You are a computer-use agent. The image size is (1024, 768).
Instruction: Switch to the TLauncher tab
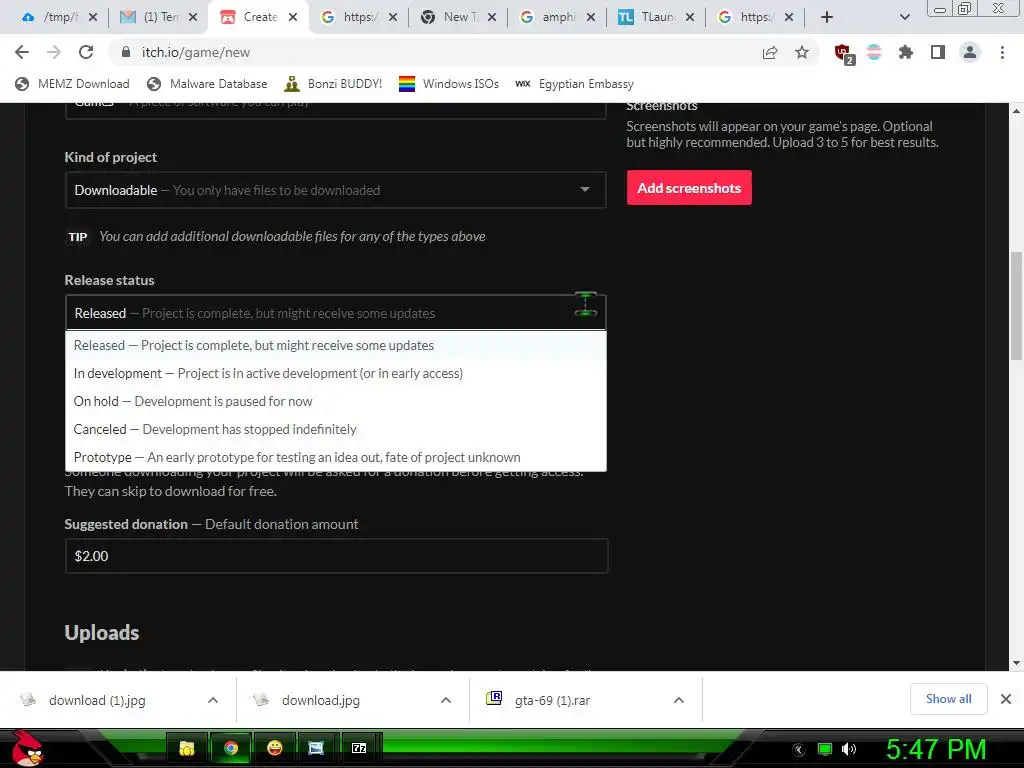tap(656, 17)
